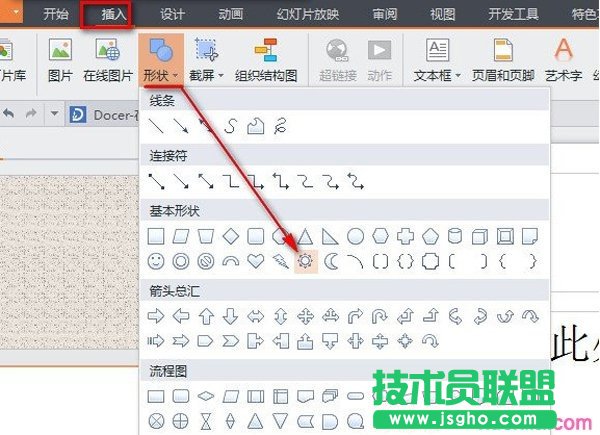The image size is (600, 435).
Task: Select the straight connector shape
Action: 156,181
